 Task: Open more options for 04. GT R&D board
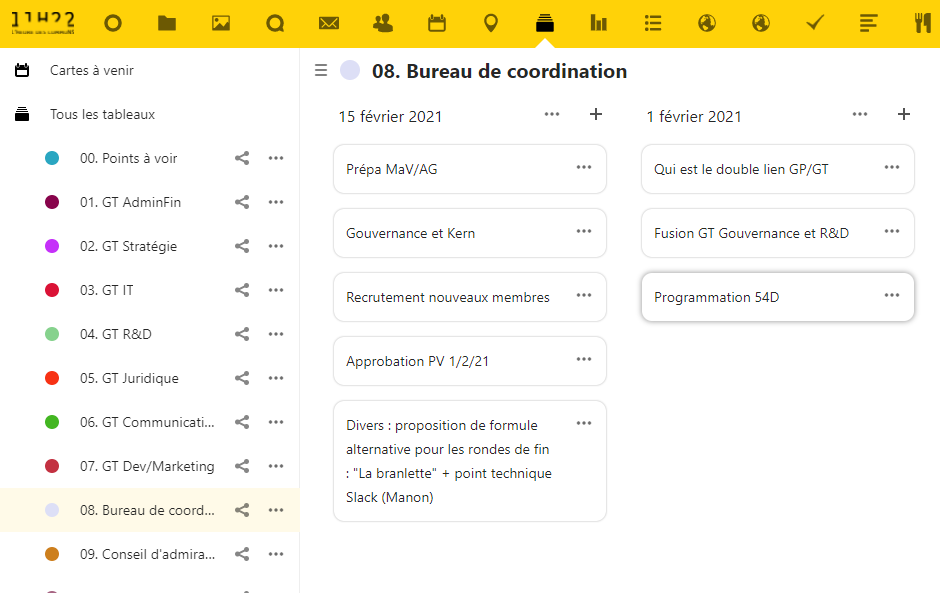click(276, 334)
